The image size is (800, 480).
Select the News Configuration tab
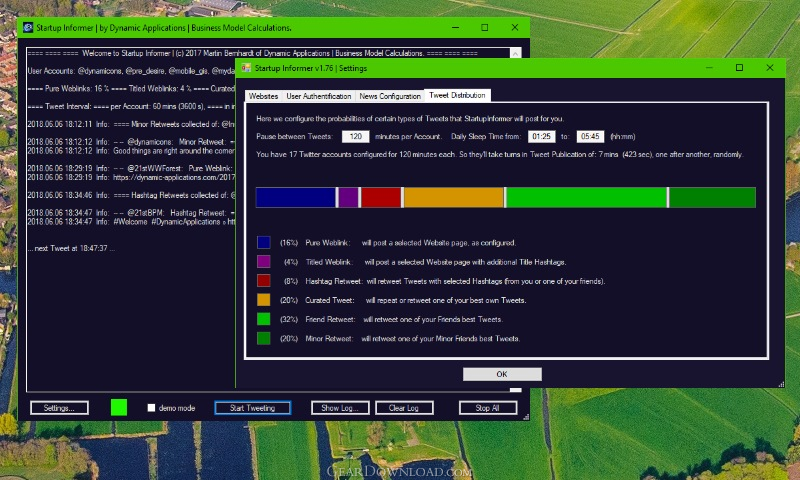[390, 96]
